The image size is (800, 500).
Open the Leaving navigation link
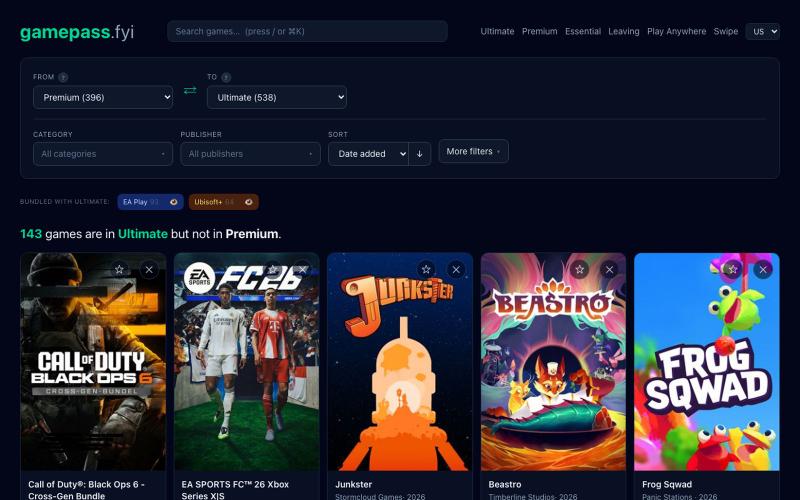coord(623,31)
